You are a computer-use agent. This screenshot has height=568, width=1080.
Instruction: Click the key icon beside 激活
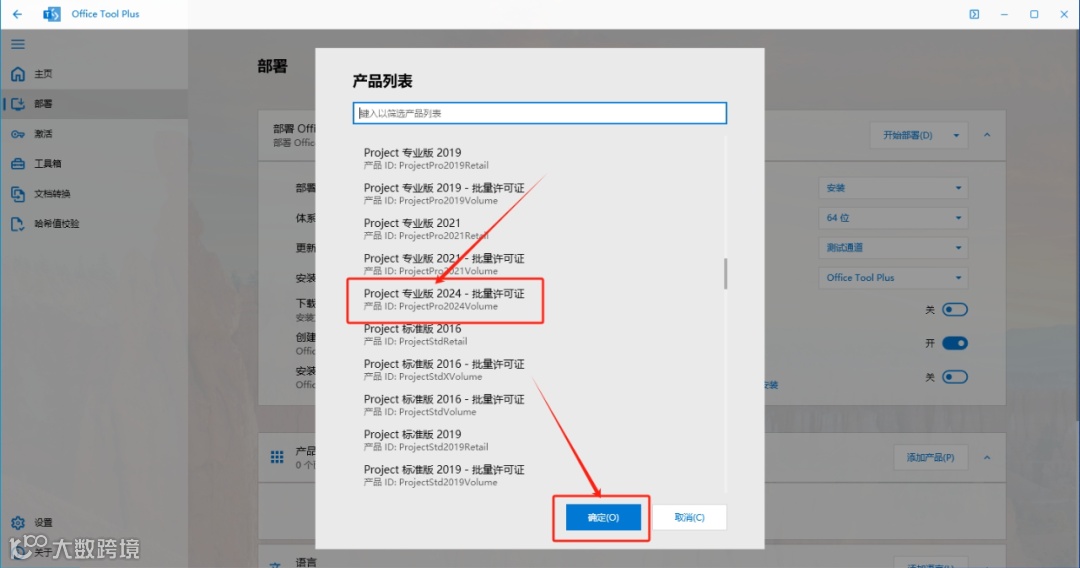click(x=18, y=134)
